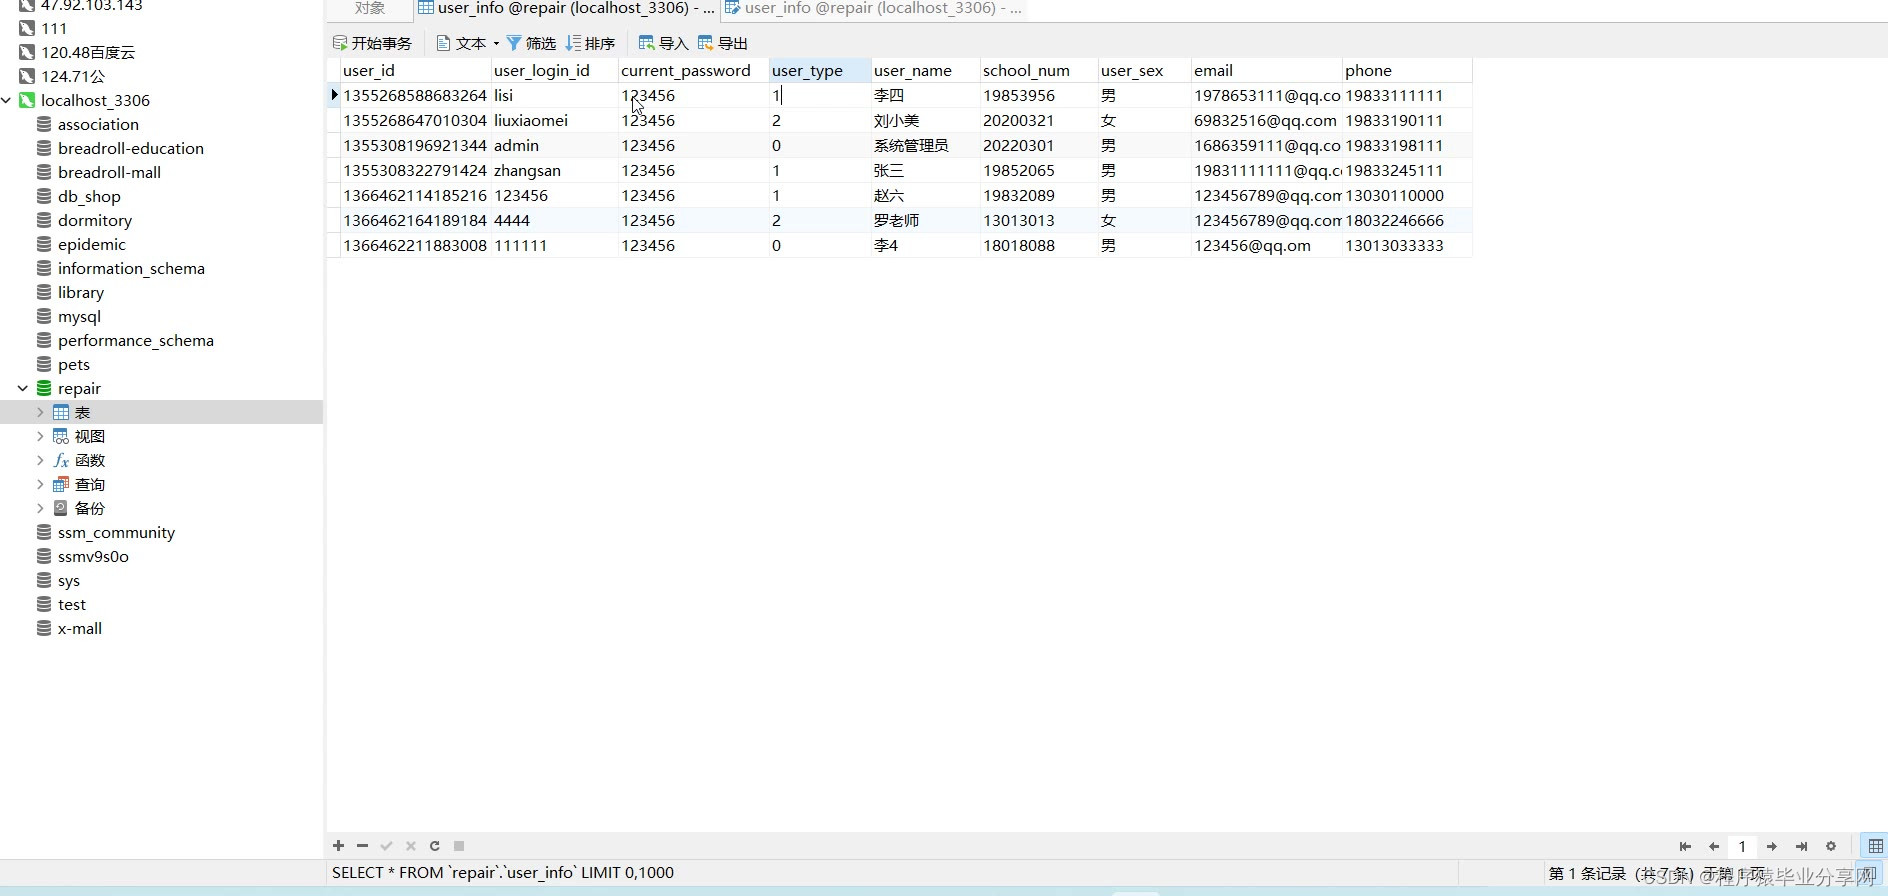Select the cell containing liuxiaomei
Screen dimensions: 1888x896
[554, 120]
